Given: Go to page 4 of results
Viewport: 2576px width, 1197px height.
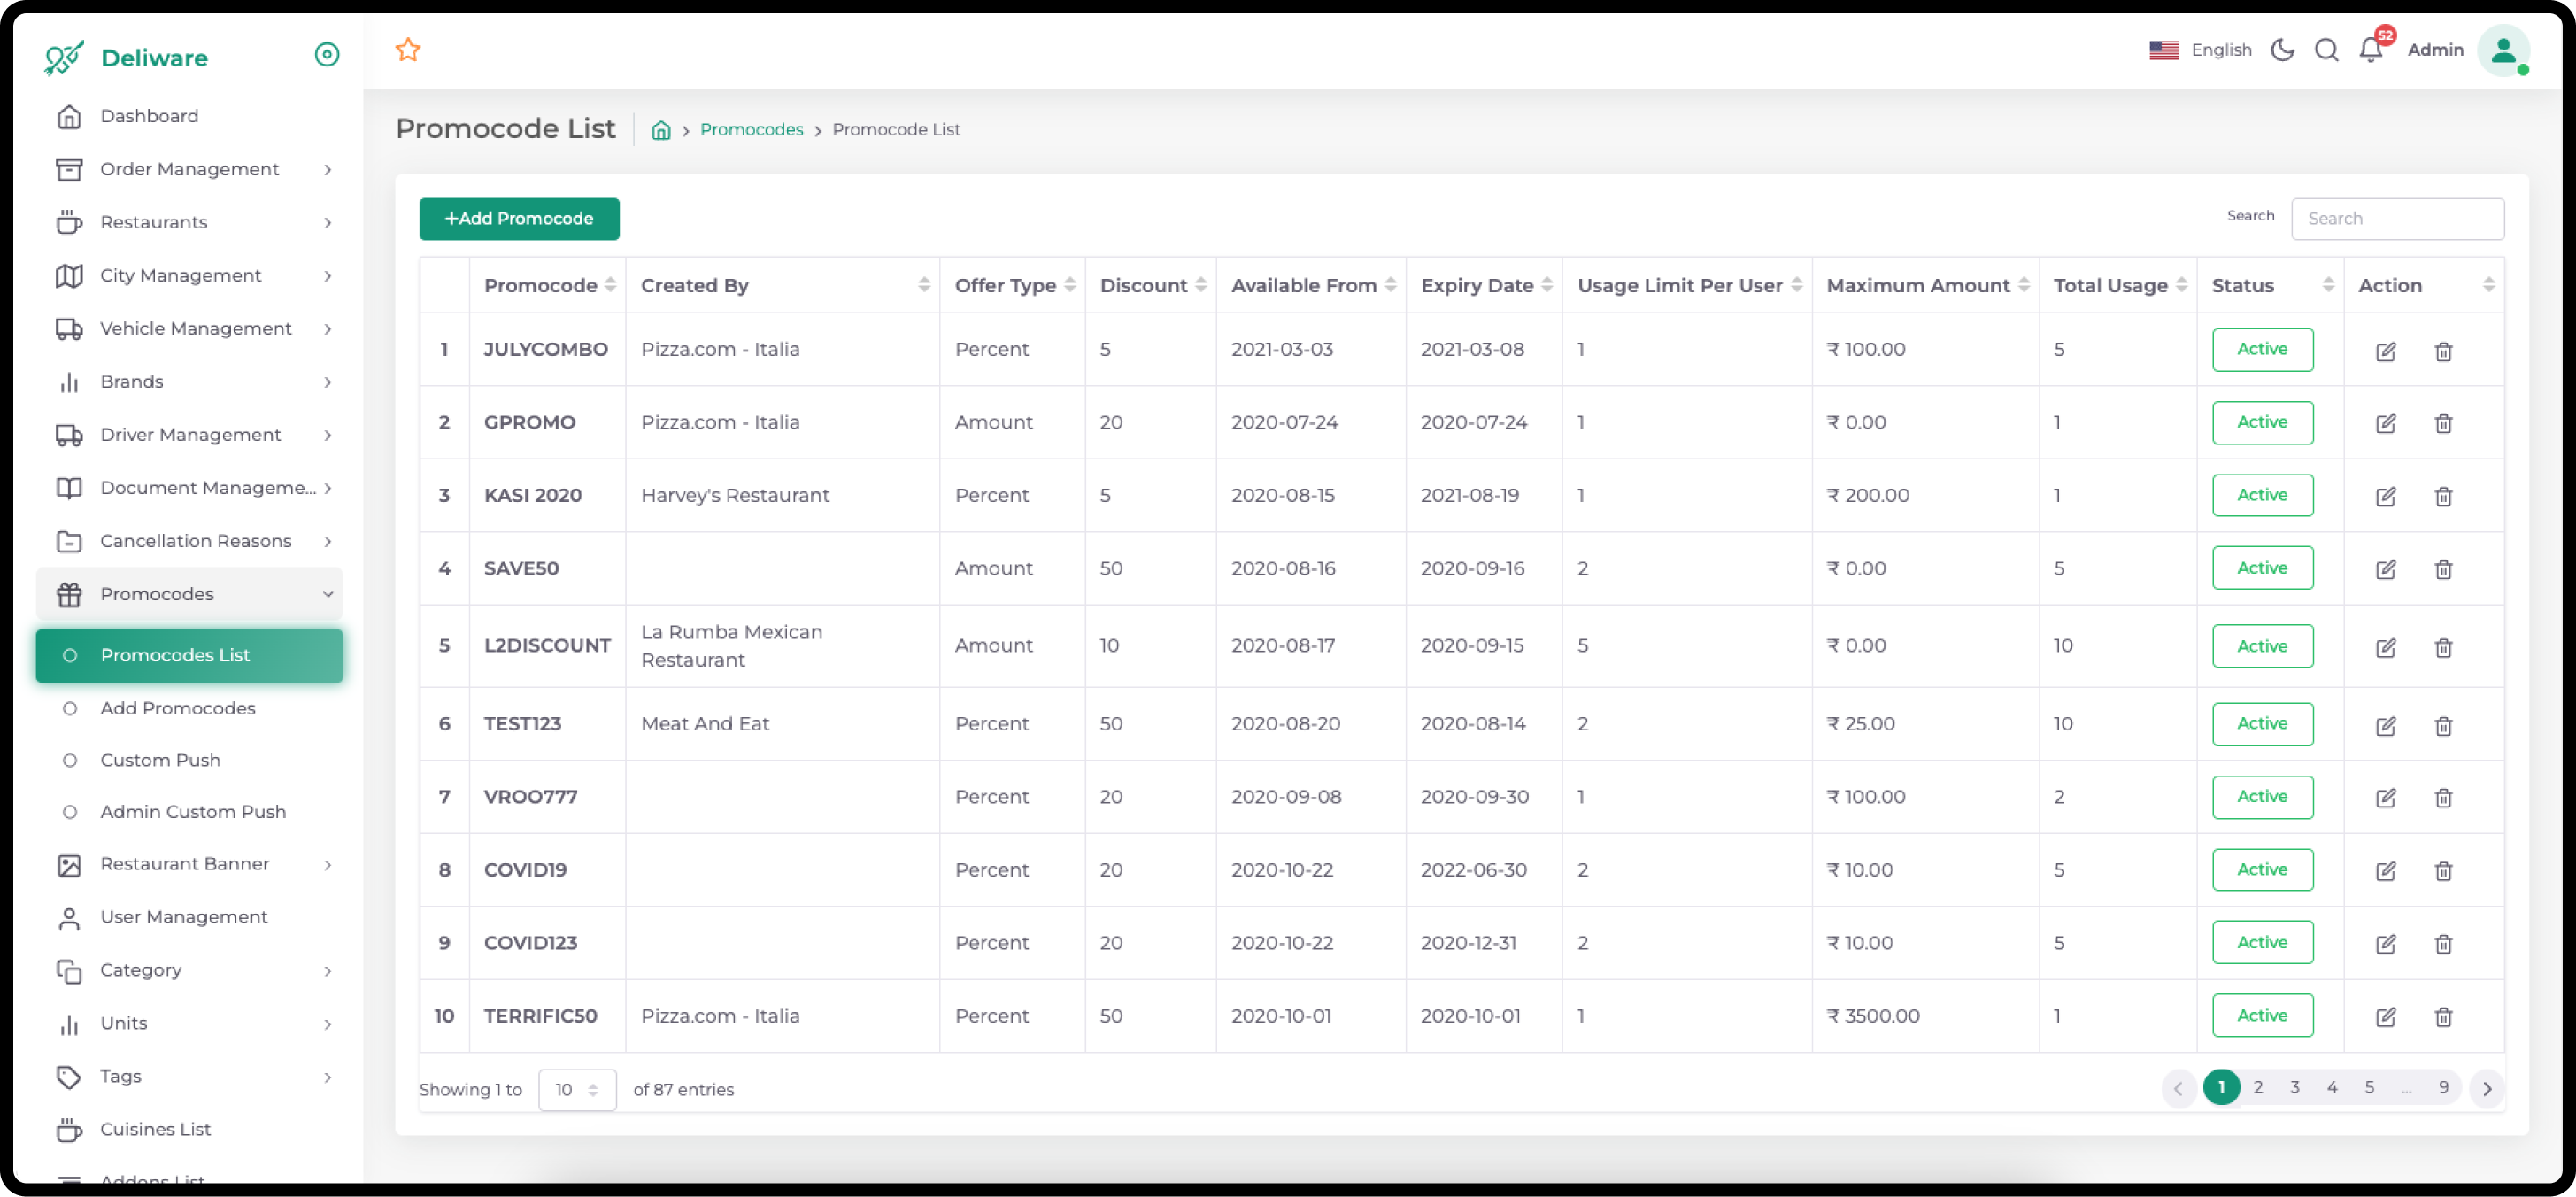Looking at the screenshot, I should pyautogui.click(x=2331, y=1088).
